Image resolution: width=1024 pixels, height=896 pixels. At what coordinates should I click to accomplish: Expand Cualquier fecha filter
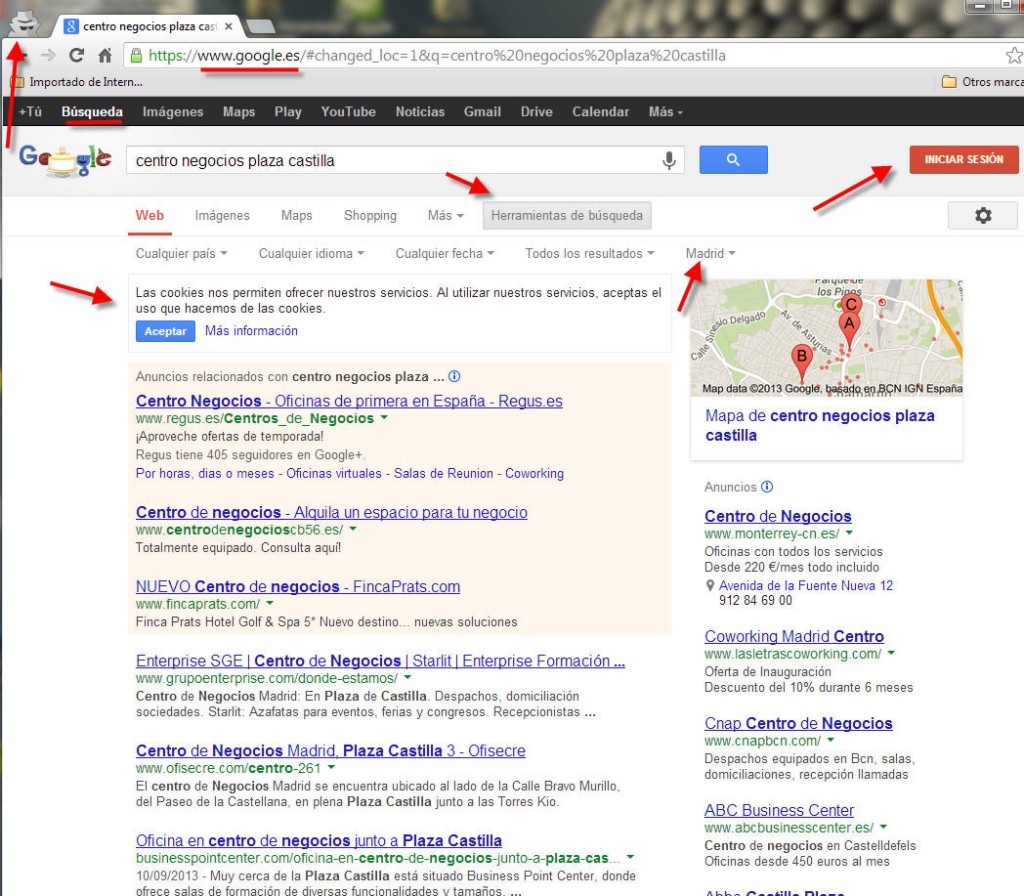click(x=445, y=253)
